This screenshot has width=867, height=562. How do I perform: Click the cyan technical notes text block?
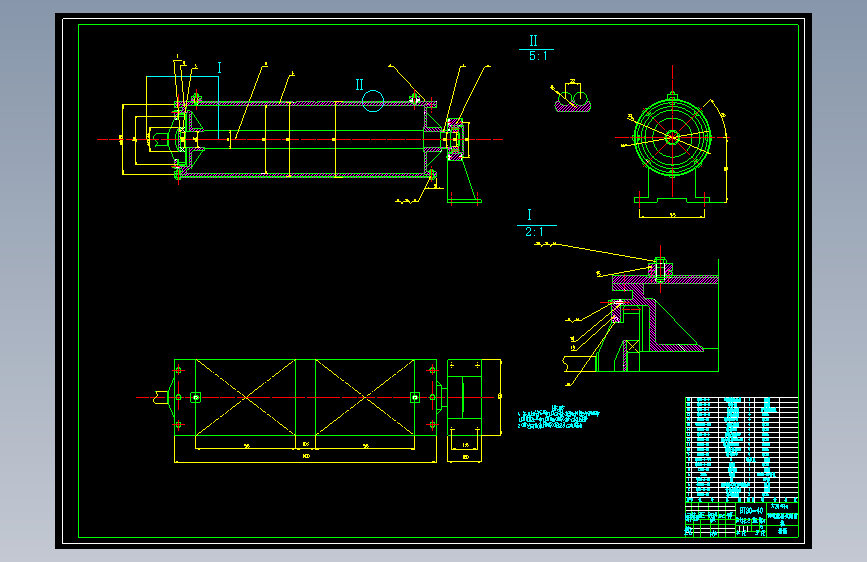coord(558,418)
